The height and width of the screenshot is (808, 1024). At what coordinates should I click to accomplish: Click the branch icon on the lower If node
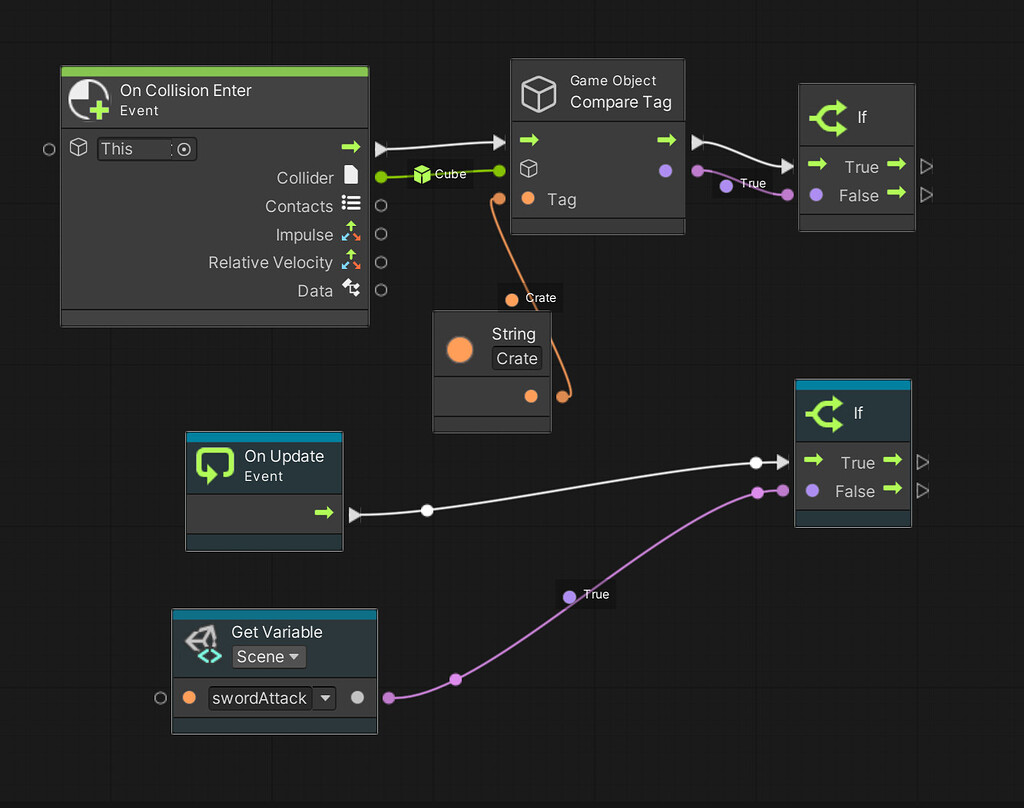(x=824, y=413)
